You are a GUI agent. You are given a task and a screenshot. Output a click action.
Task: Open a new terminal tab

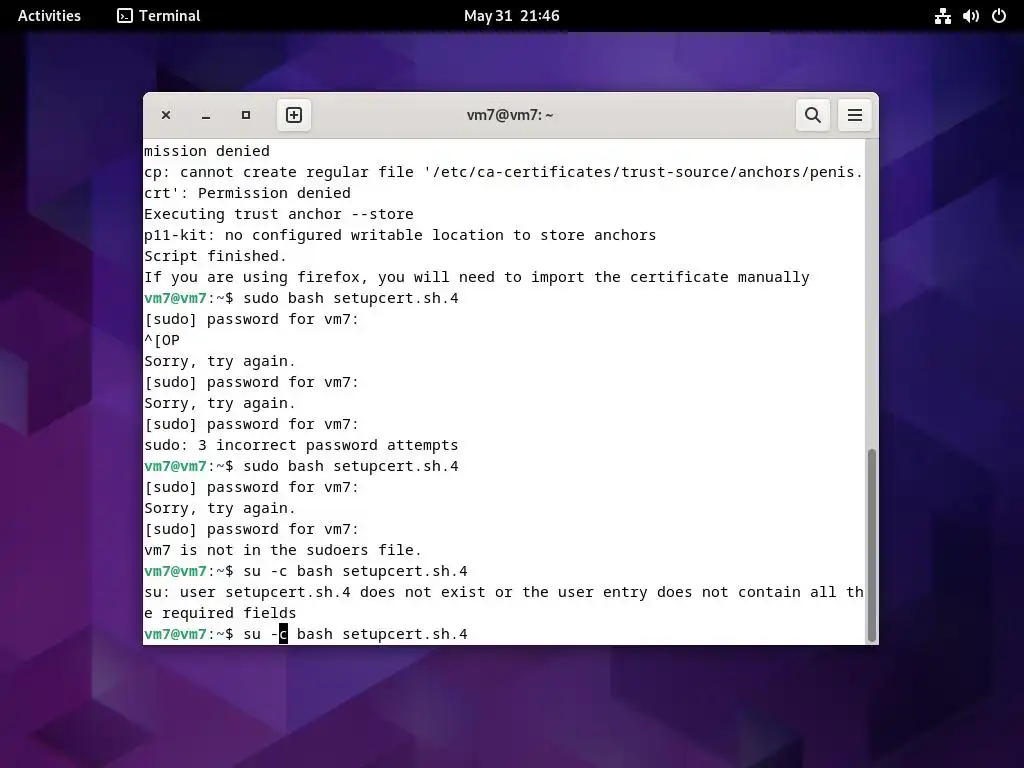point(294,115)
